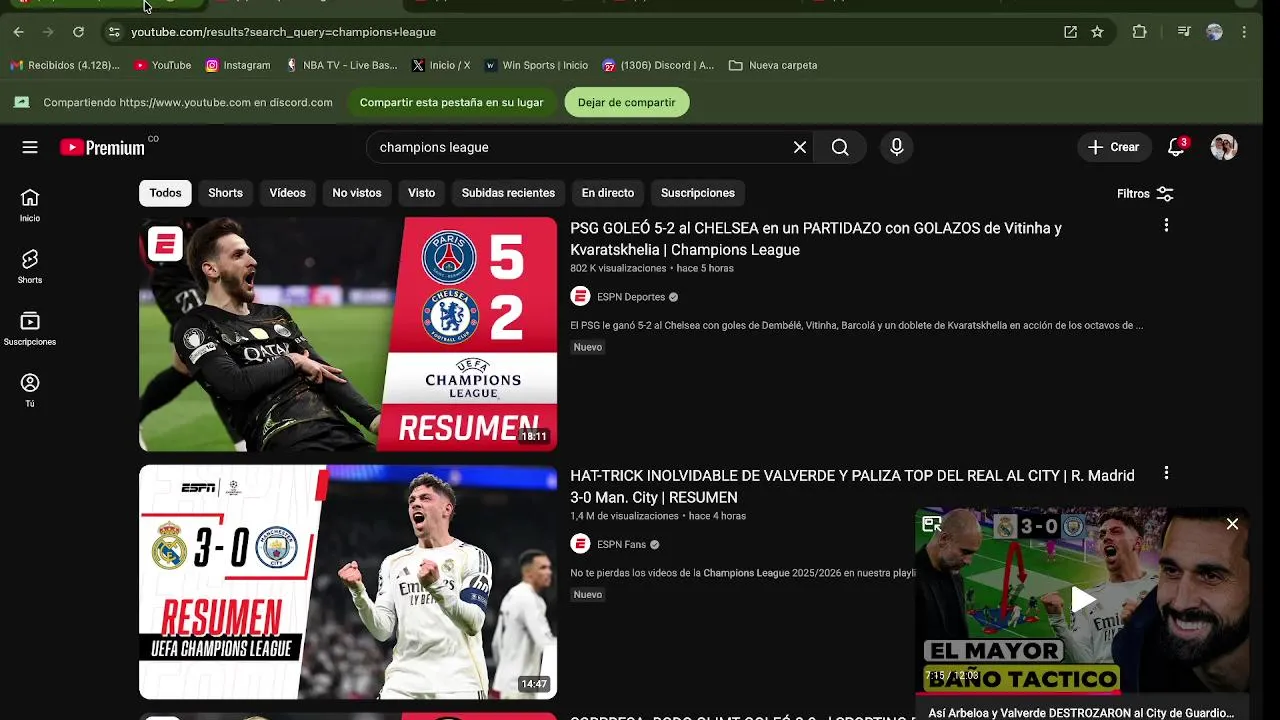Open Filtros search filters
Screen dimensions: 1280x720
(1145, 194)
